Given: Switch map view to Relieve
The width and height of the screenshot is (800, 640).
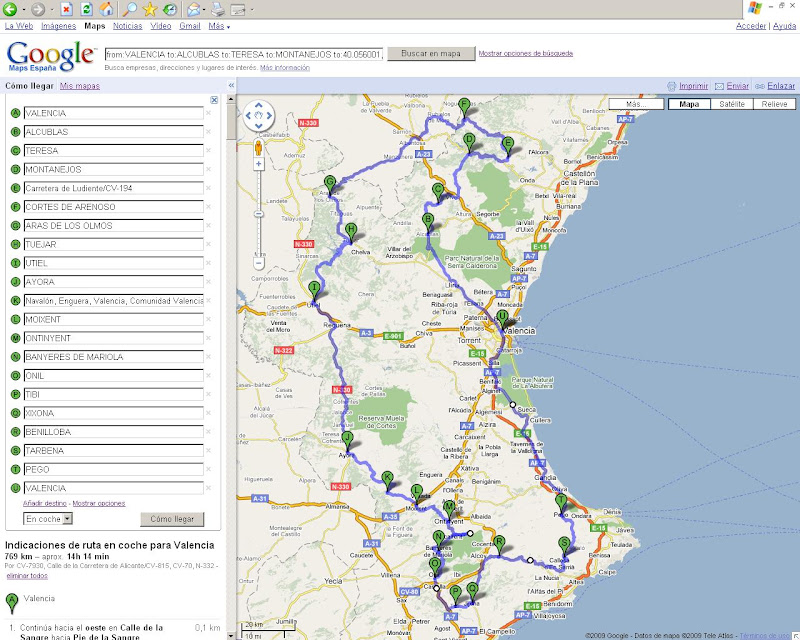Looking at the screenshot, I should (773, 104).
